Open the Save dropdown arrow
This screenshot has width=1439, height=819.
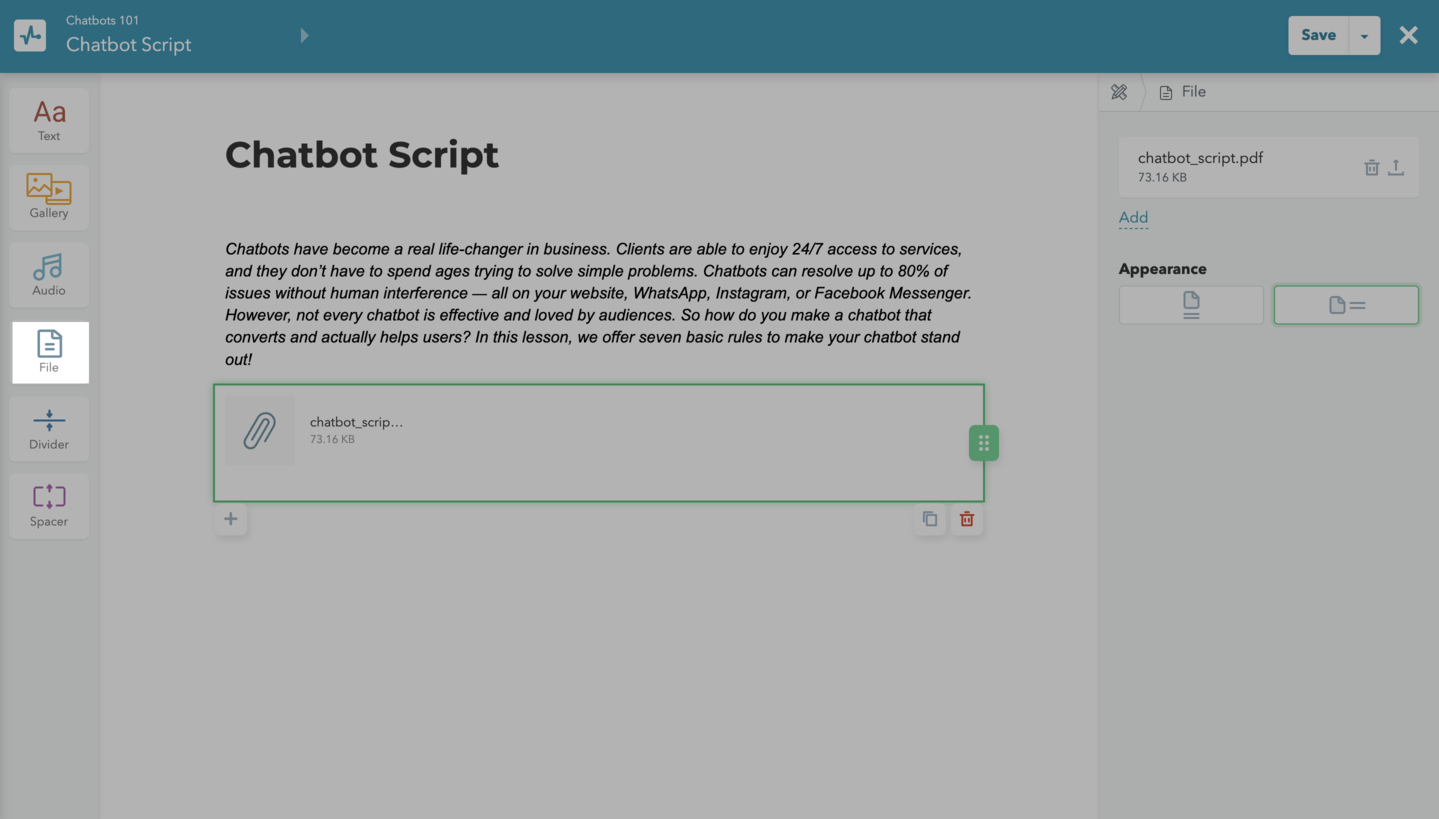(x=1364, y=36)
